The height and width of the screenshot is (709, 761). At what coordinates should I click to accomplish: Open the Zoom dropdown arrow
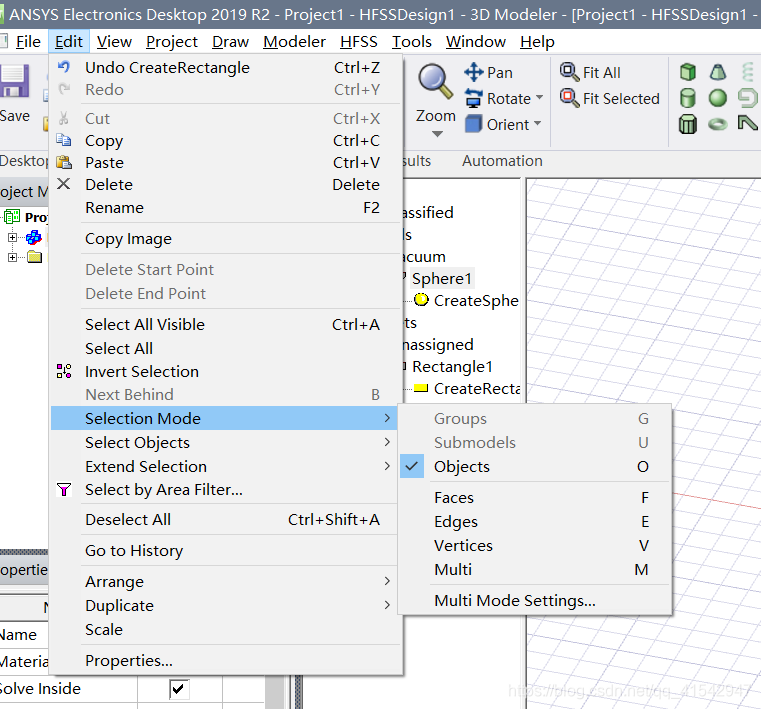[437, 134]
